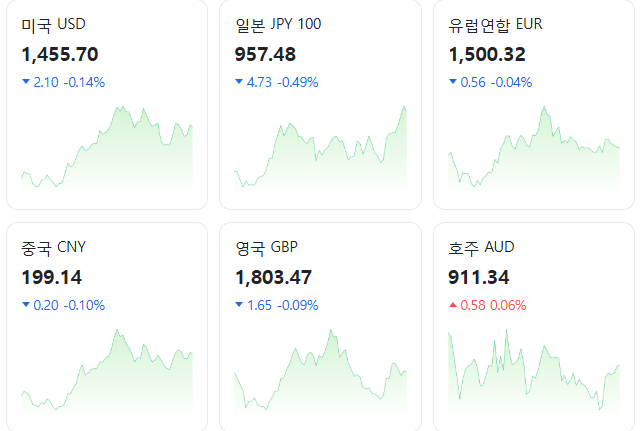The image size is (643, 431).
Task: Click the AUD red up triangle icon
Action: pos(453,305)
